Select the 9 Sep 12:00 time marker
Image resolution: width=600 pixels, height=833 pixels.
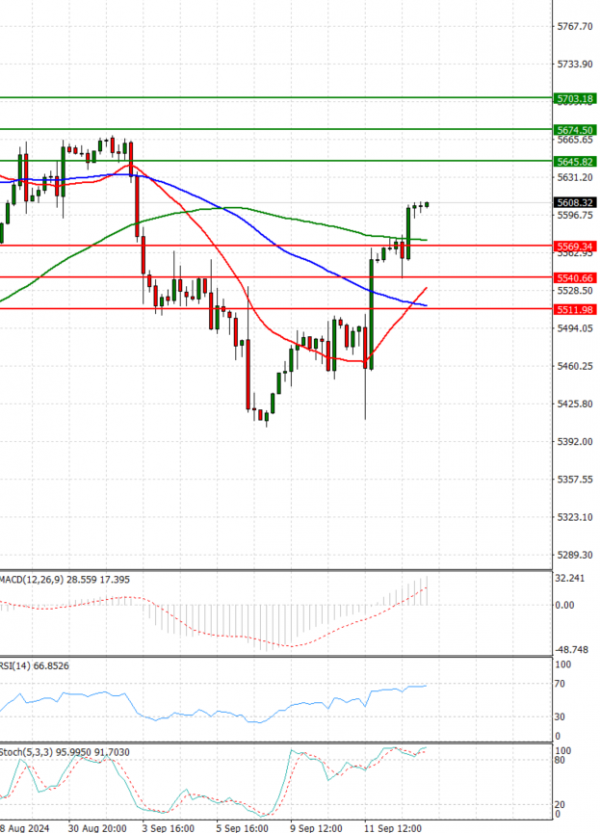point(317,828)
